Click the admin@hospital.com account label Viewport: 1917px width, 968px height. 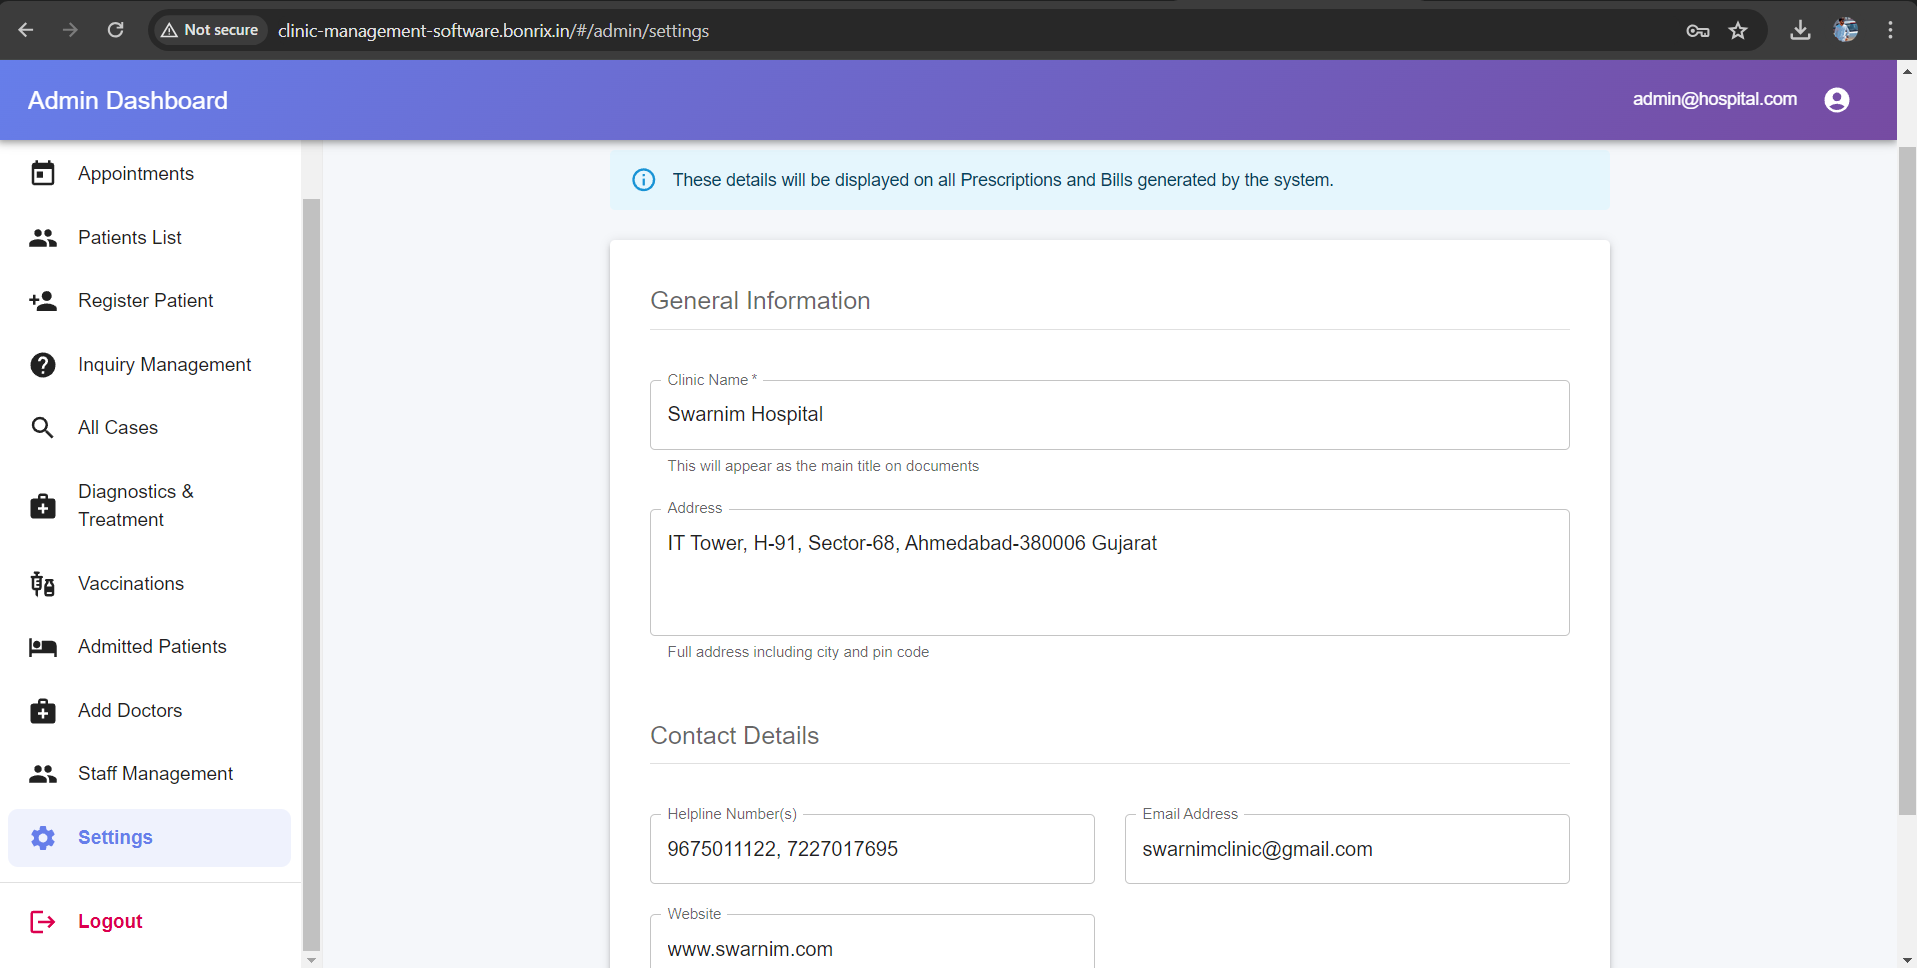tap(1714, 99)
